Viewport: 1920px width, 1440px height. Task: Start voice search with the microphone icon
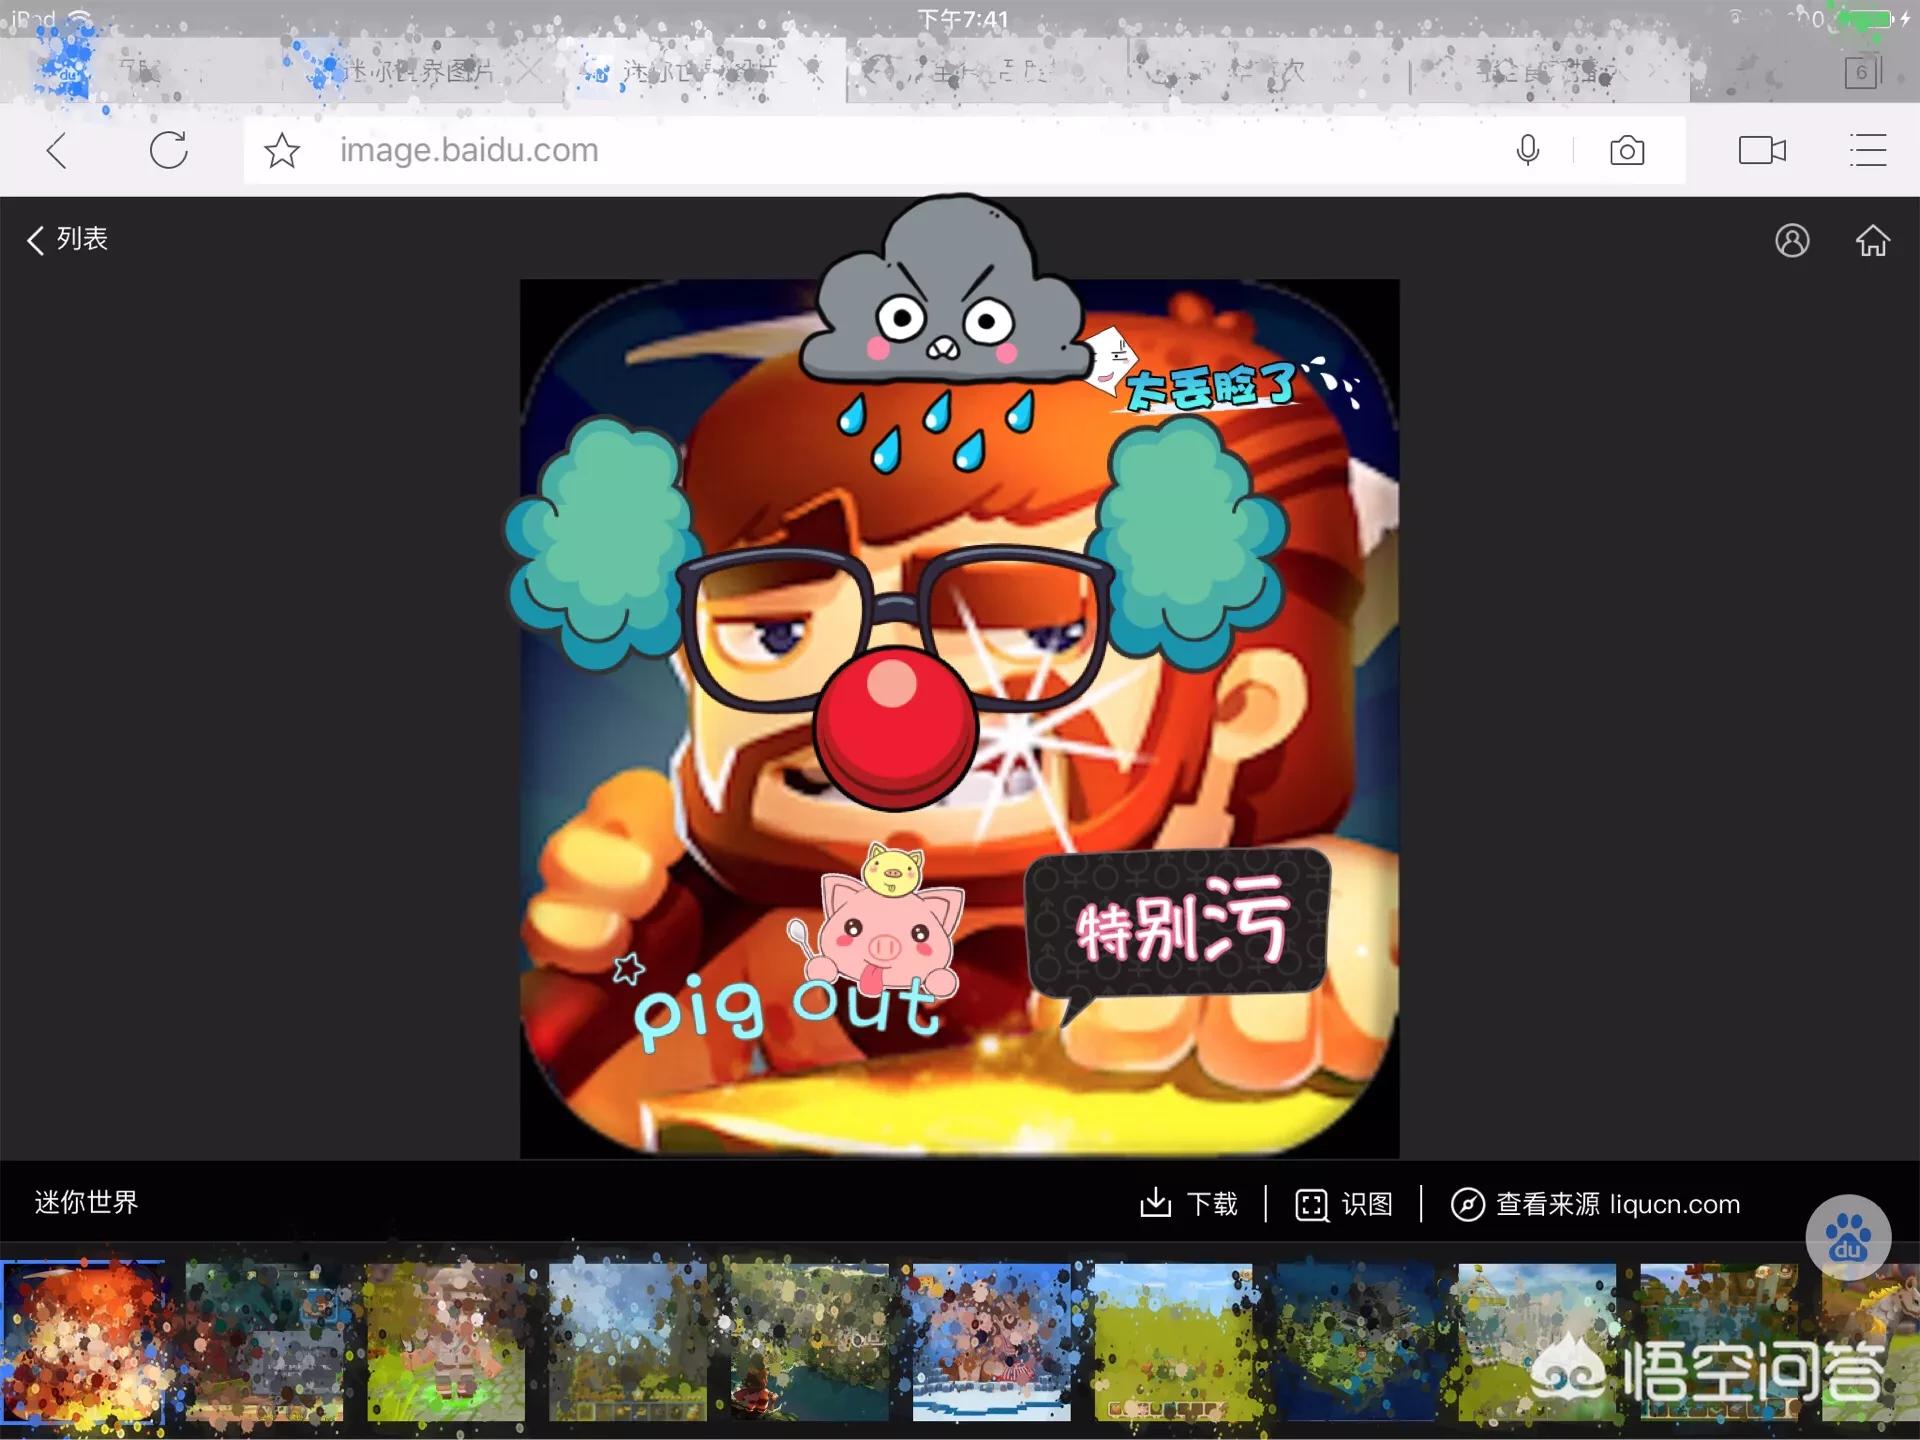1527,150
